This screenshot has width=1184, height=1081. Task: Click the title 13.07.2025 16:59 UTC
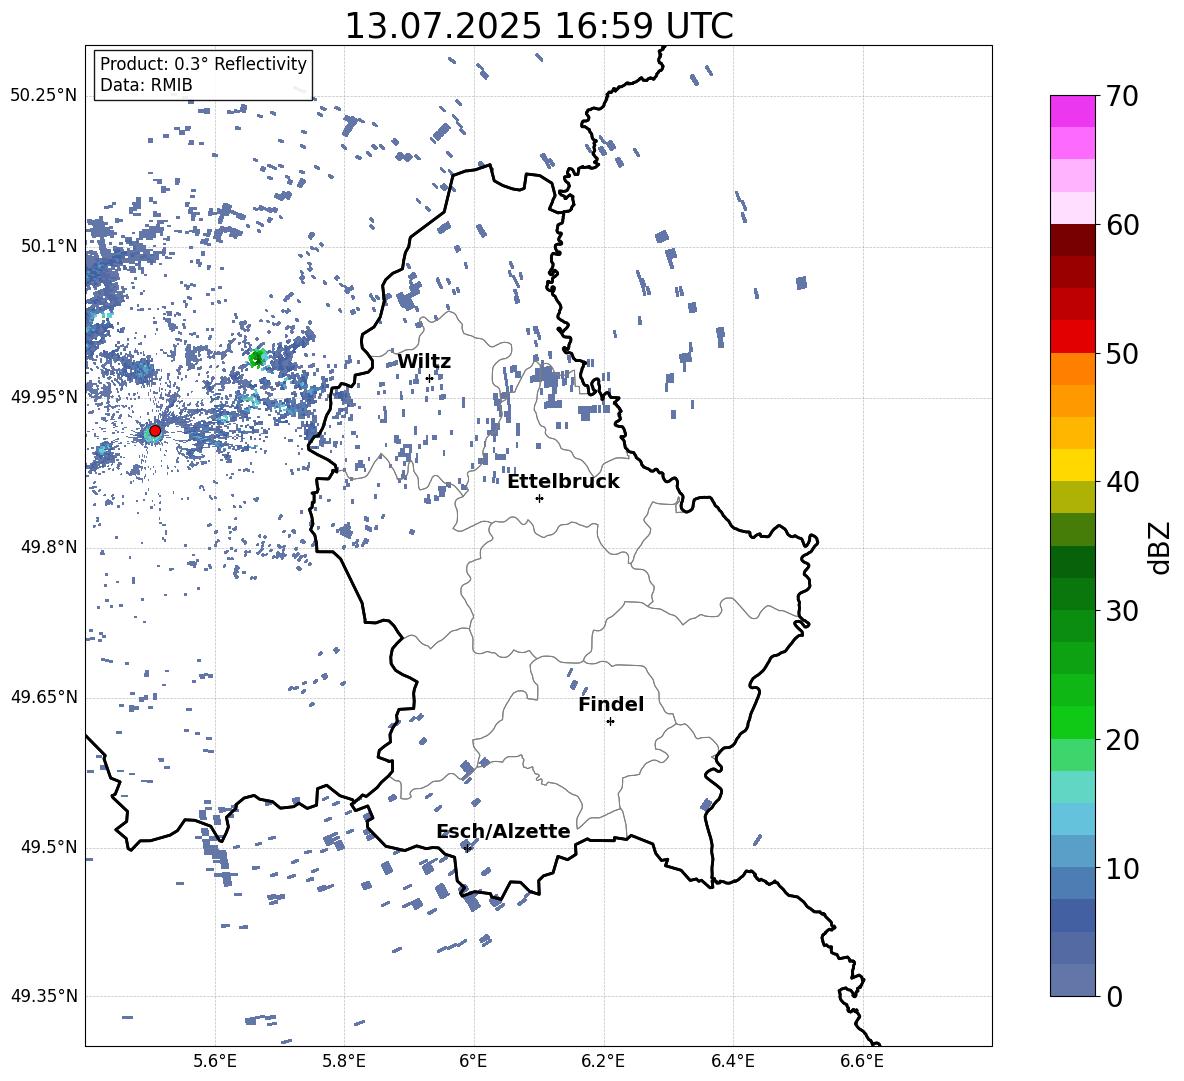pos(539,26)
